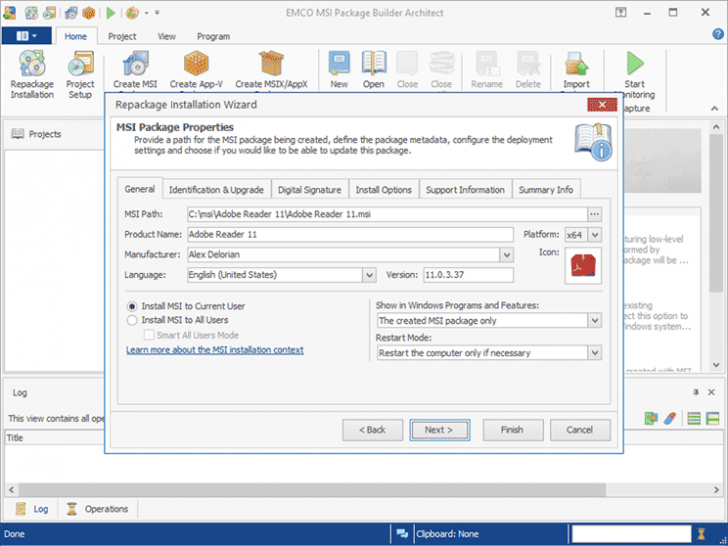
Task: Click the Rename ribbon icon
Action: (x=487, y=64)
